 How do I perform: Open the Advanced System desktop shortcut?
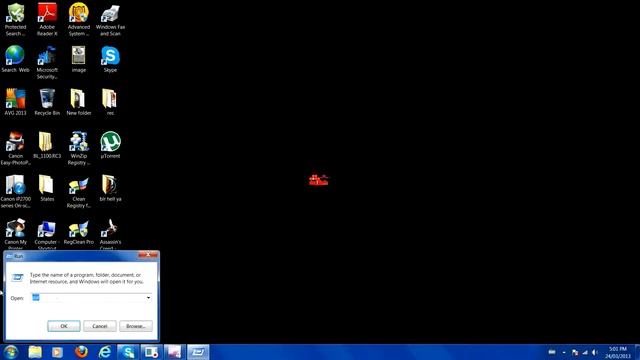(x=79, y=19)
